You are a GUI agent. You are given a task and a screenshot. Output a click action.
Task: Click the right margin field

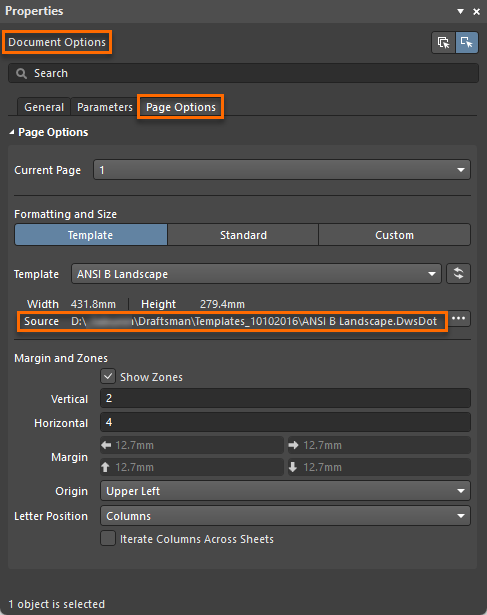click(x=379, y=445)
